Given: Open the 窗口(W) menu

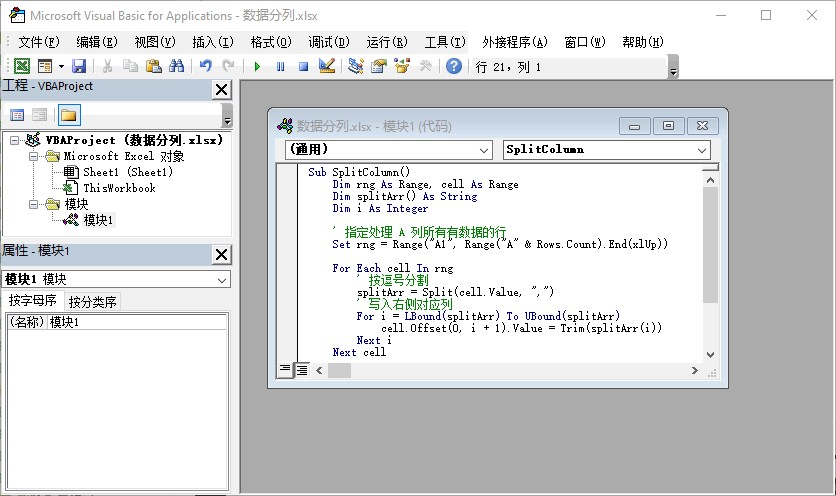Looking at the screenshot, I should 585,42.
